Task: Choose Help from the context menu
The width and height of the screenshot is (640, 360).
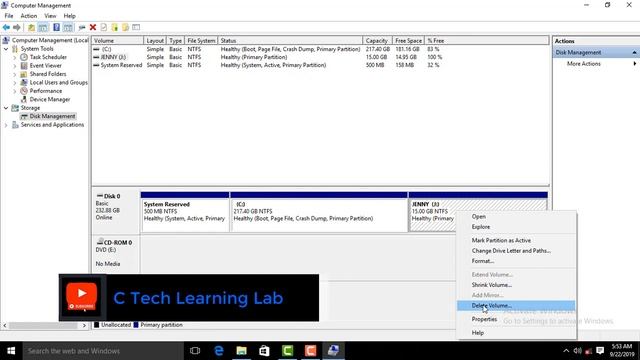Action: [516, 333]
